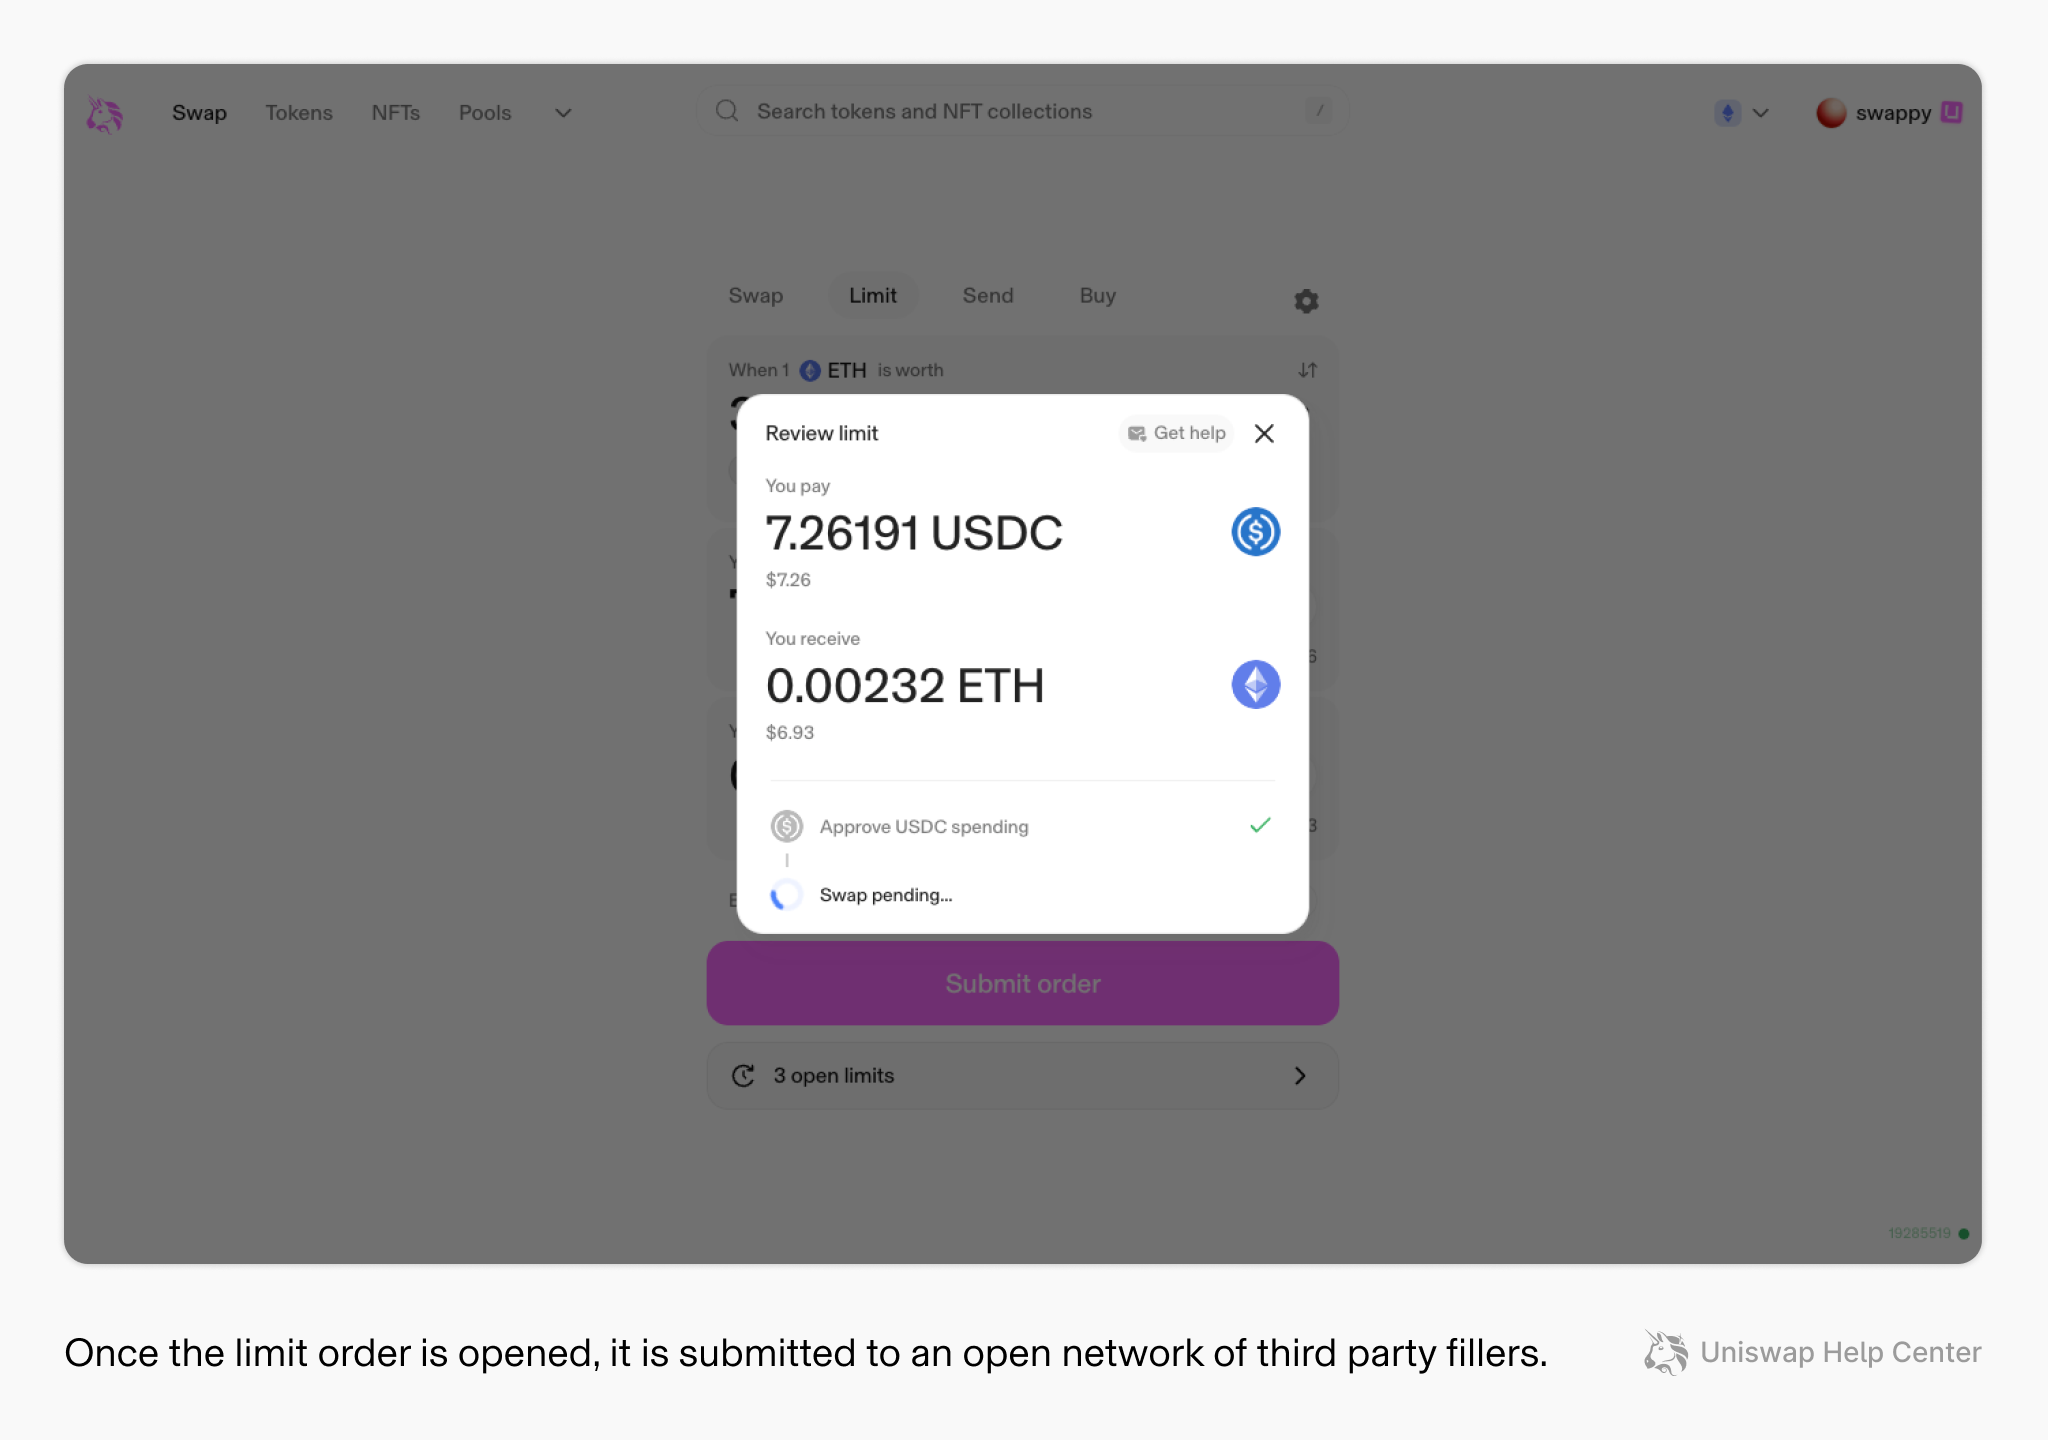
Task: Close the Review limit dialog
Action: pyautogui.click(x=1264, y=433)
